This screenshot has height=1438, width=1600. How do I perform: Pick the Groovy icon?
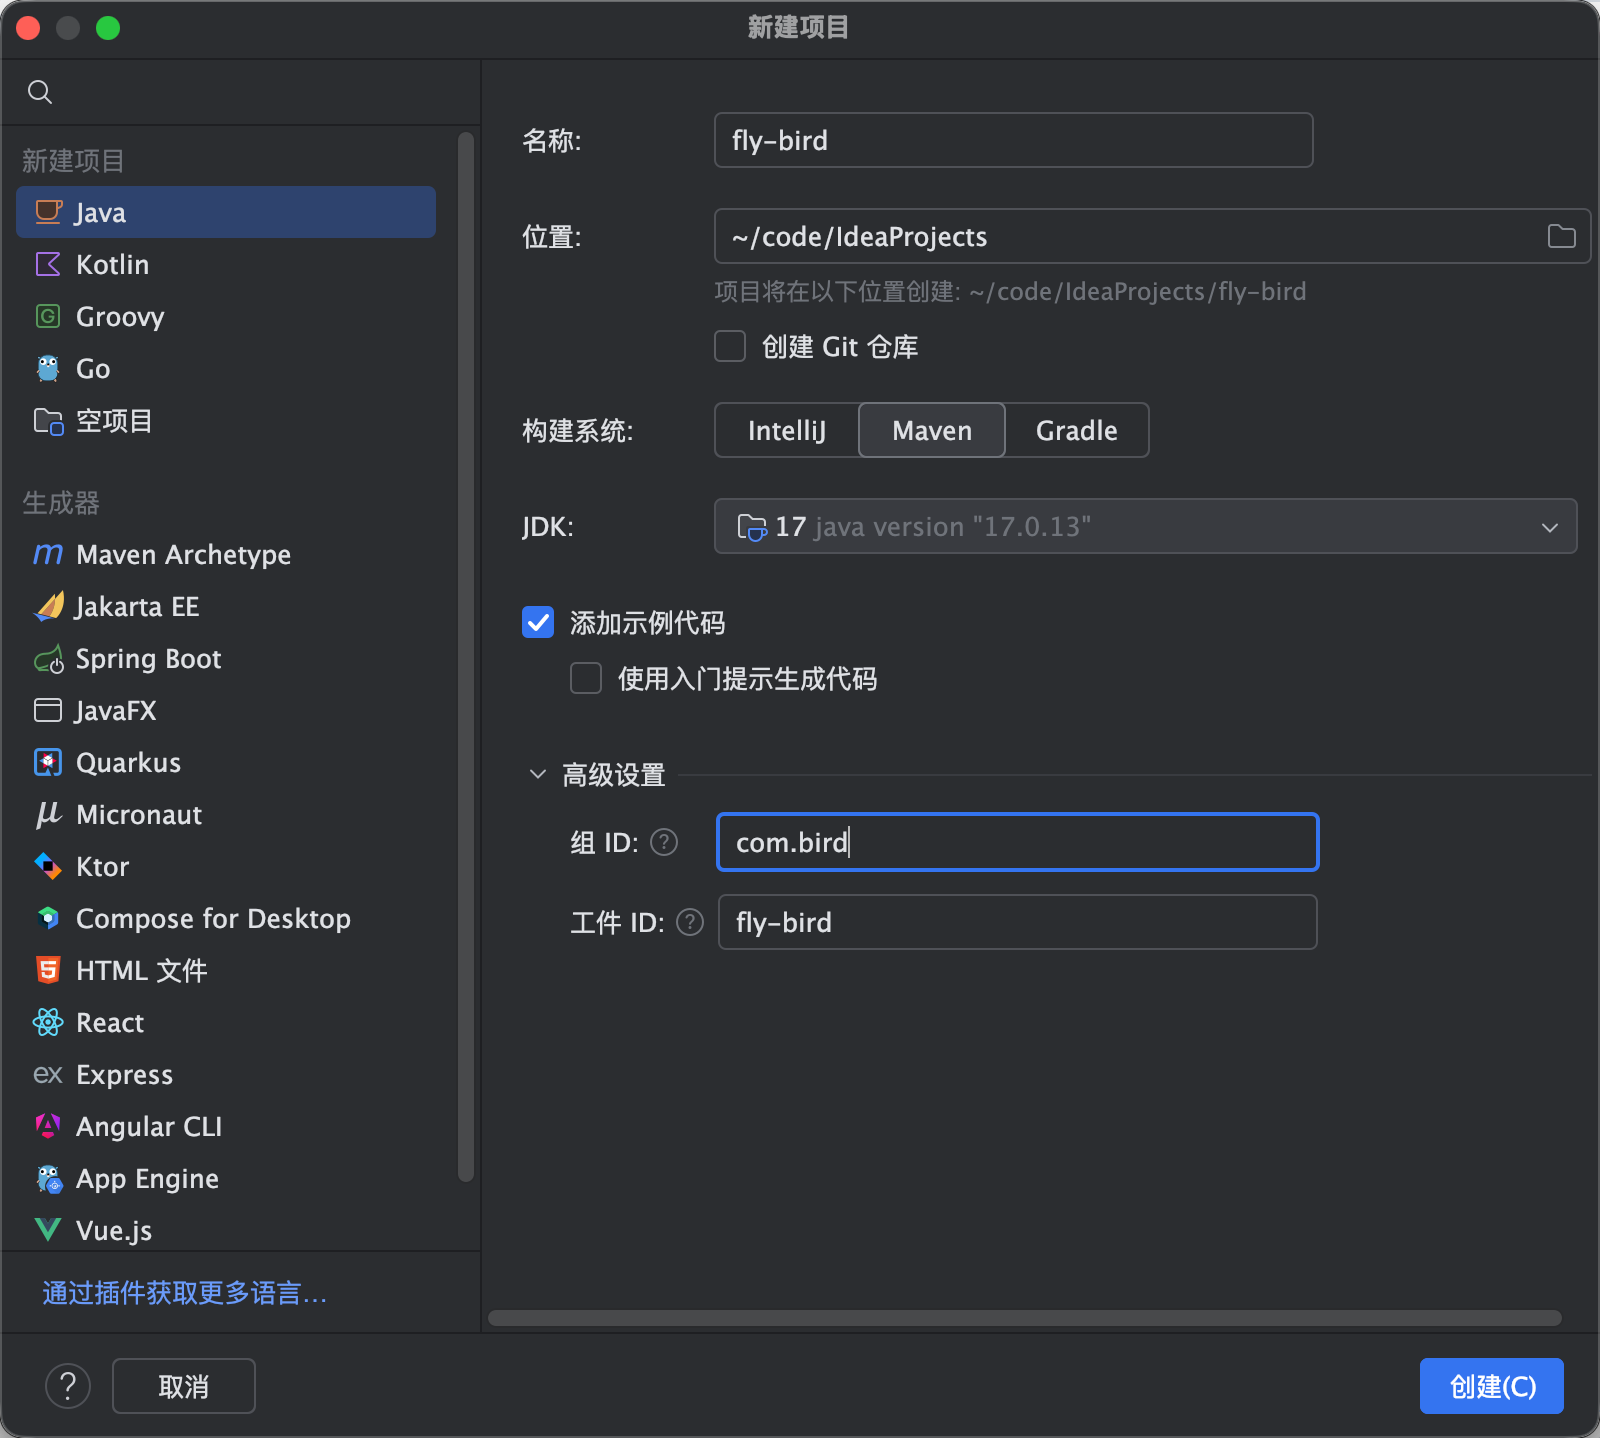click(x=48, y=316)
